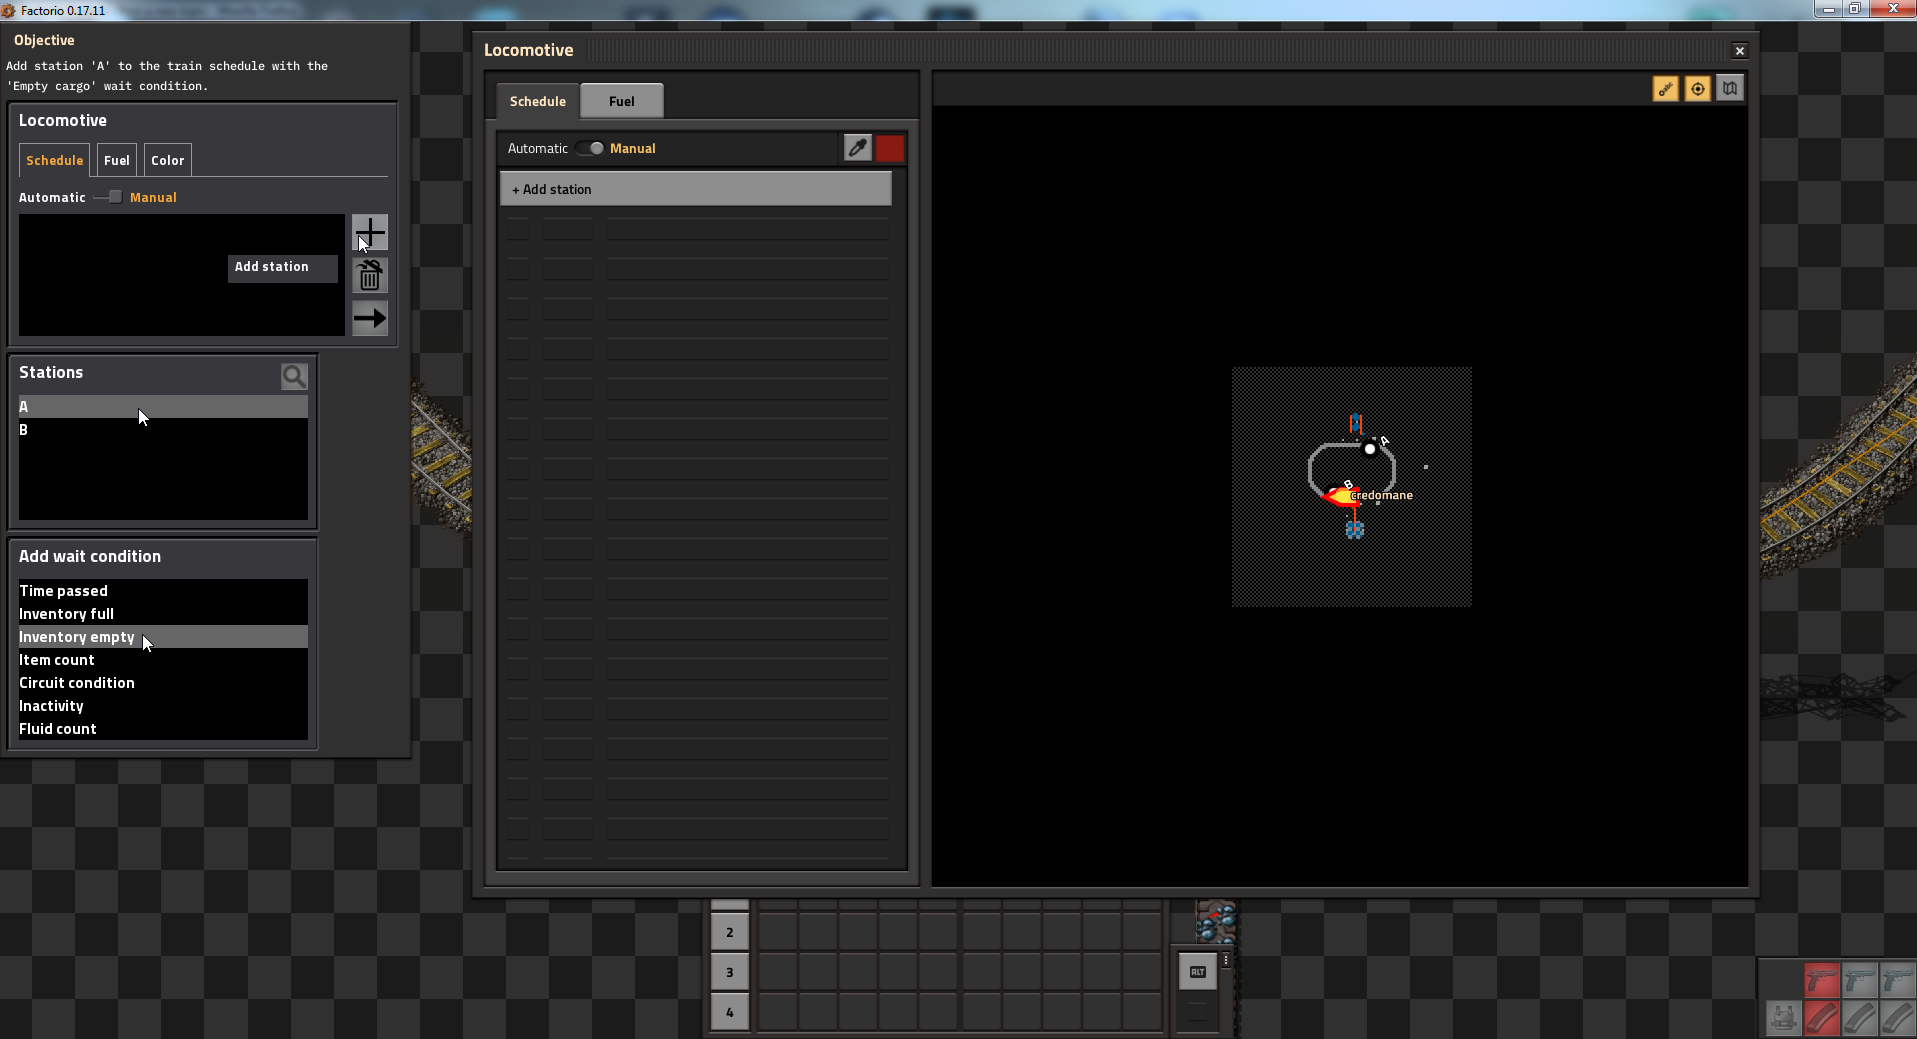
Task: Open the folded map view icon
Action: (1729, 89)
